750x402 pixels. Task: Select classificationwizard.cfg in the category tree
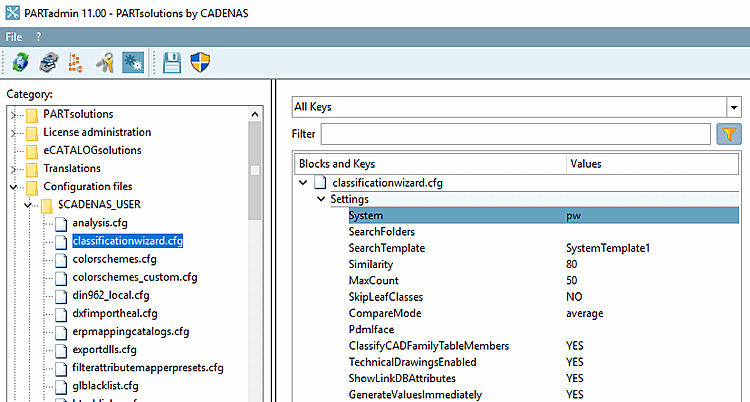128,241
